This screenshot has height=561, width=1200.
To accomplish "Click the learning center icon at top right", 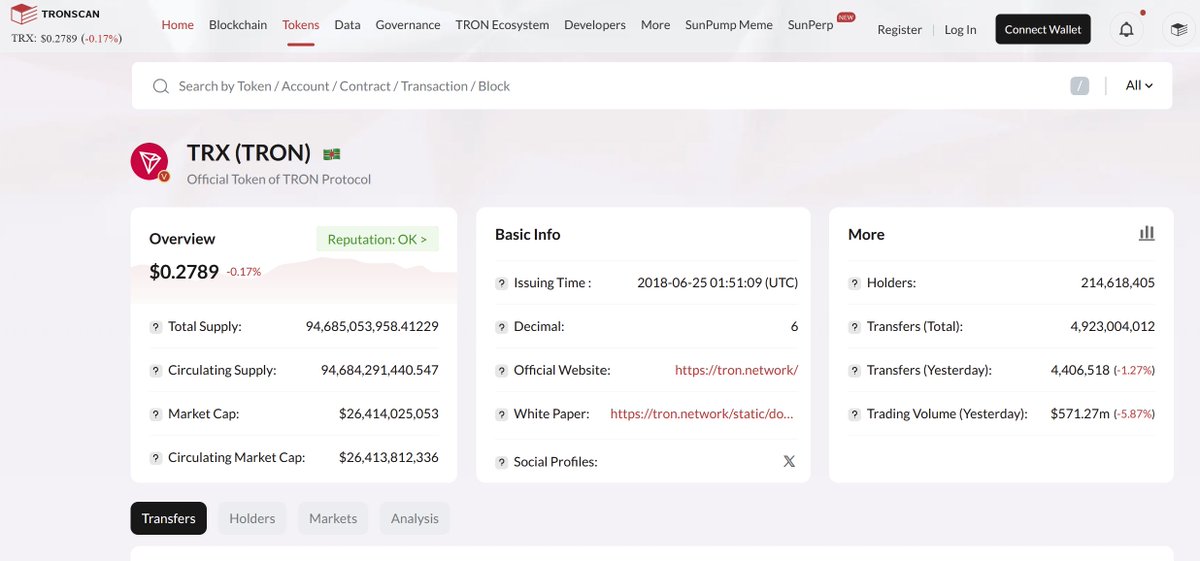I will [x=1179, y=29].
